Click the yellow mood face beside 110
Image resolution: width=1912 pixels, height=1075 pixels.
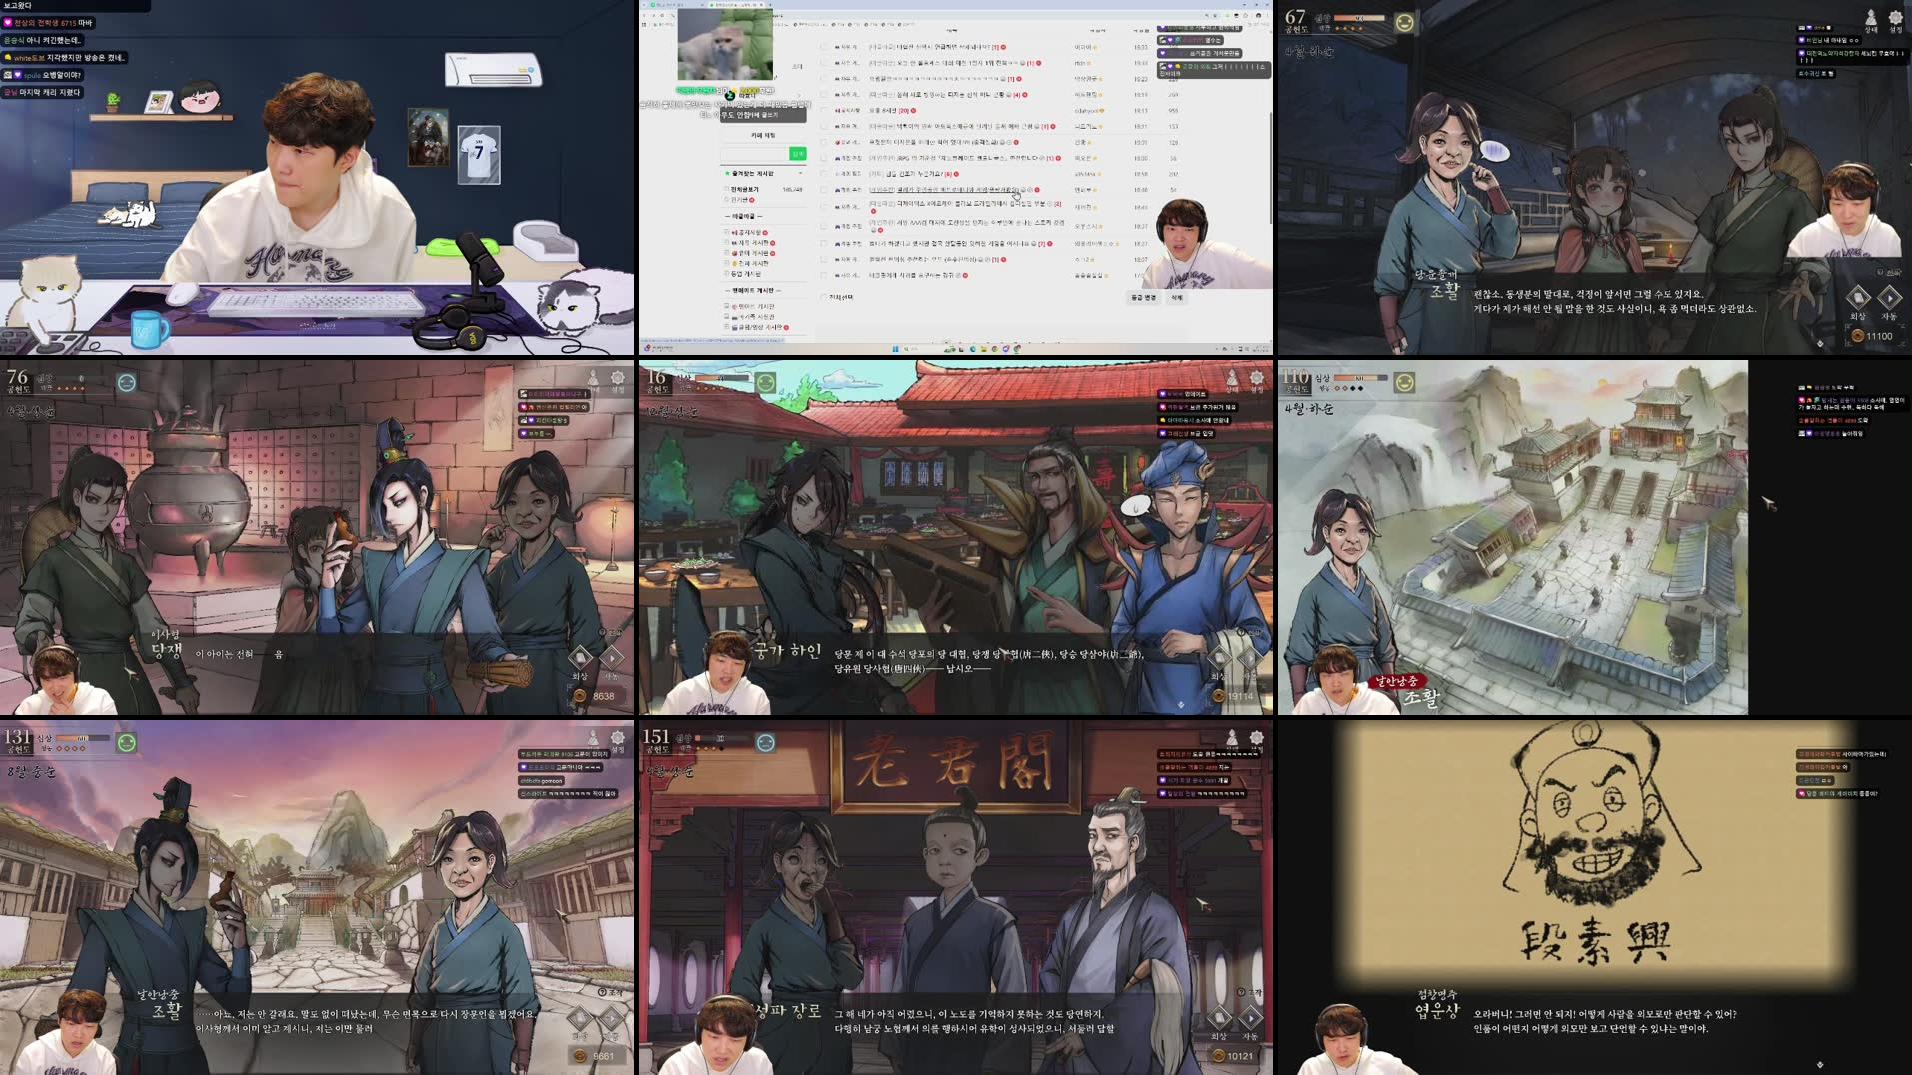coord(1405,382)
